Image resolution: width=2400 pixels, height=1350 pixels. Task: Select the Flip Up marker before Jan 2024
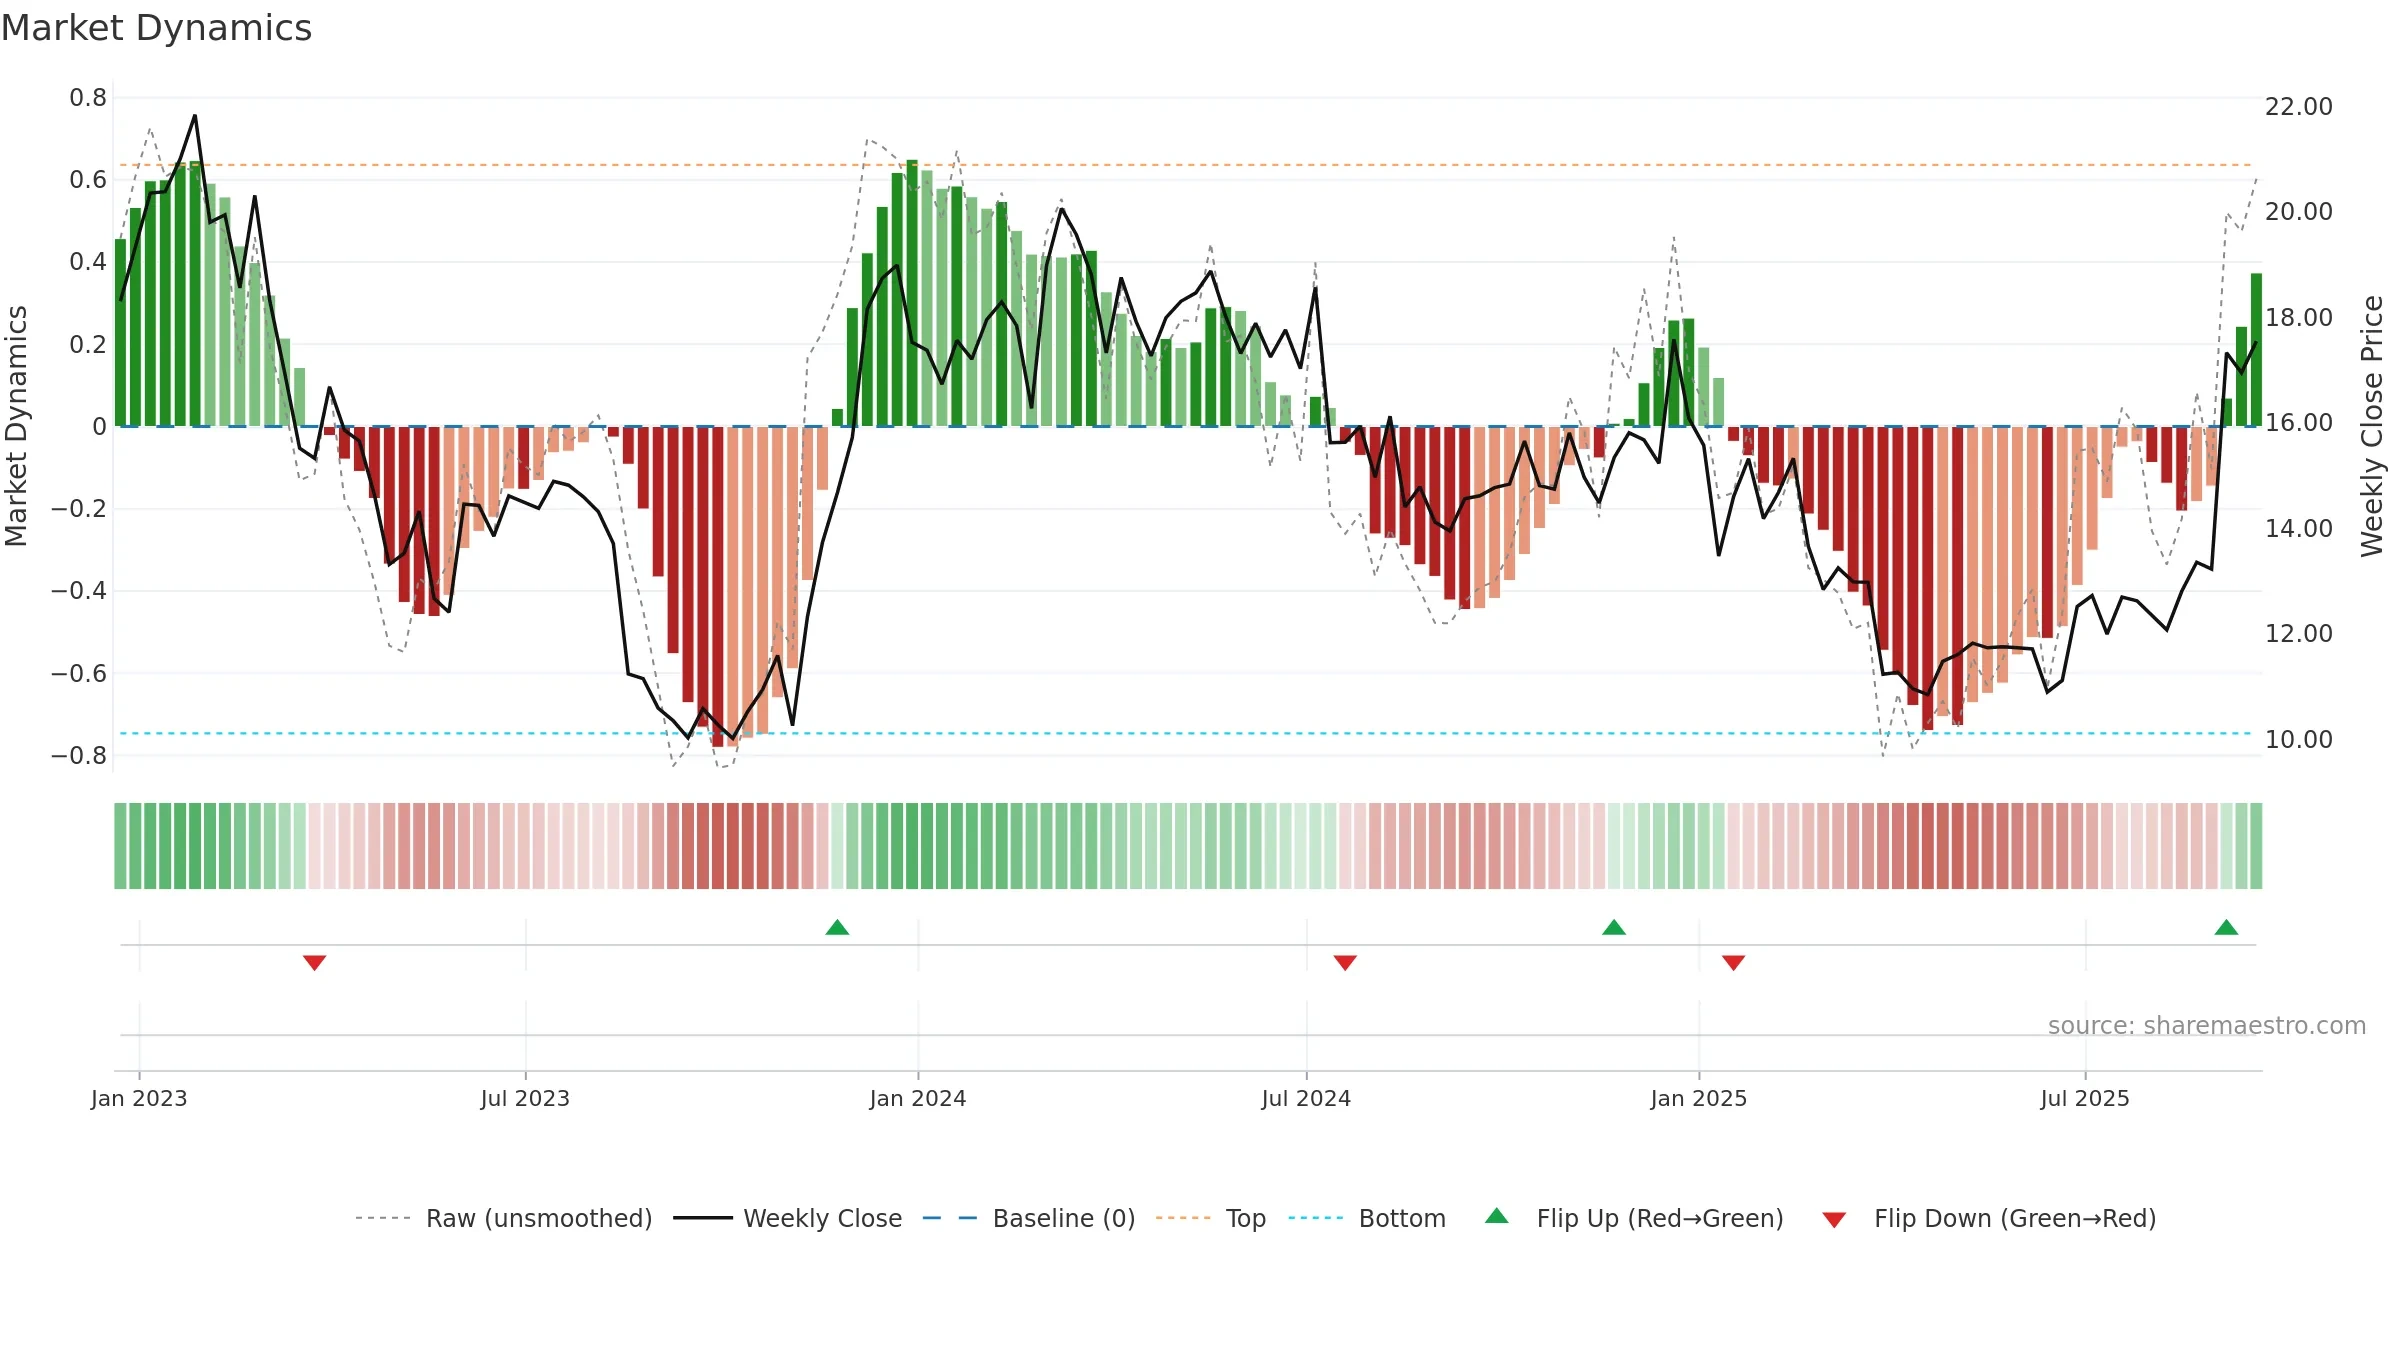838,927
